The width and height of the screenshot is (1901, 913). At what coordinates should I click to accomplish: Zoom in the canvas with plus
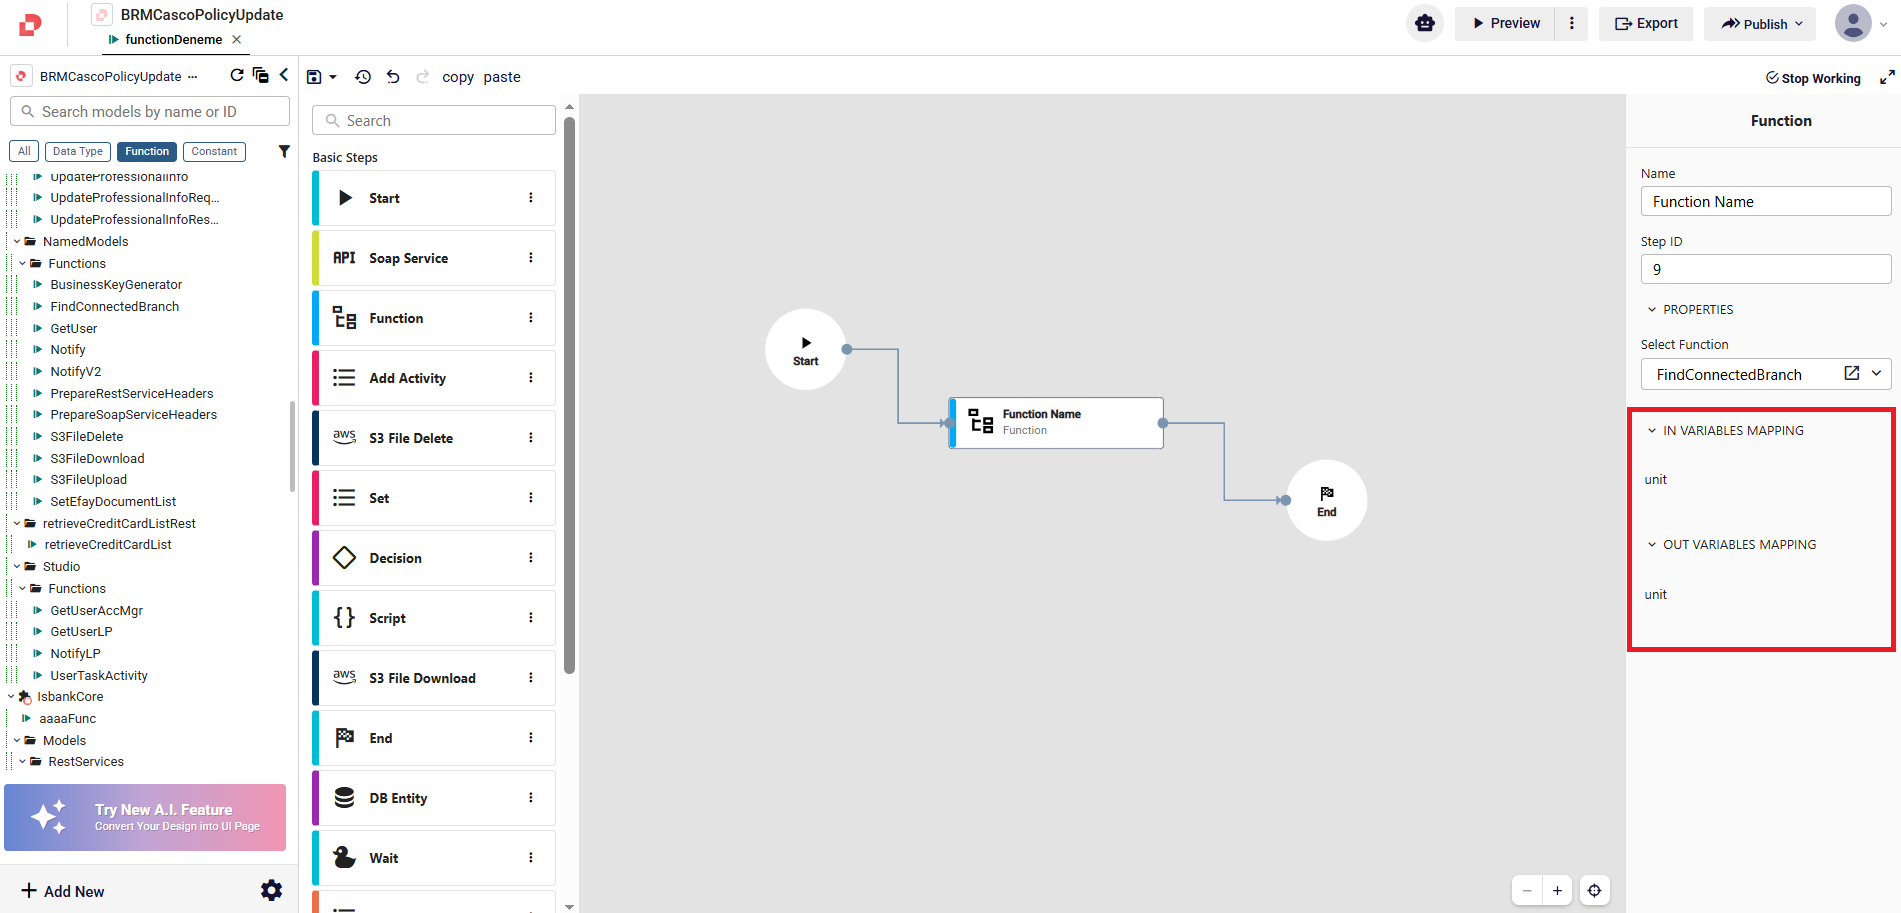click(x=1557, y=890)
